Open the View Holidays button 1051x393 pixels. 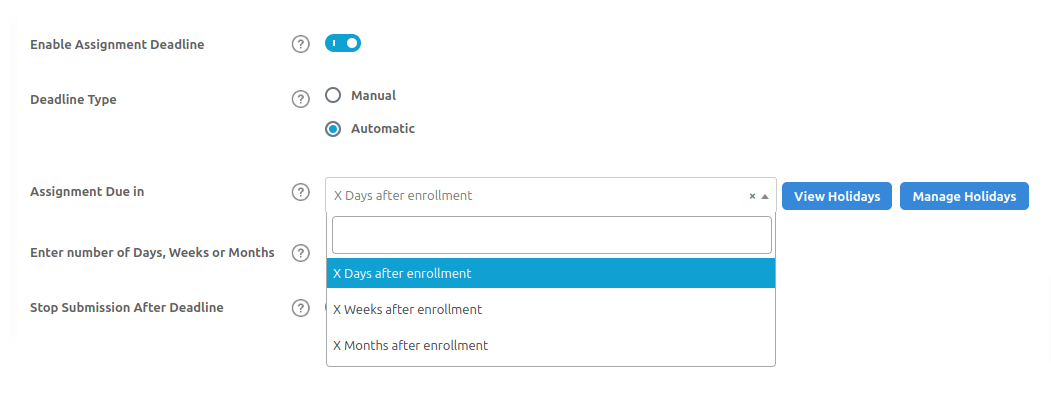tap(837, 196)
